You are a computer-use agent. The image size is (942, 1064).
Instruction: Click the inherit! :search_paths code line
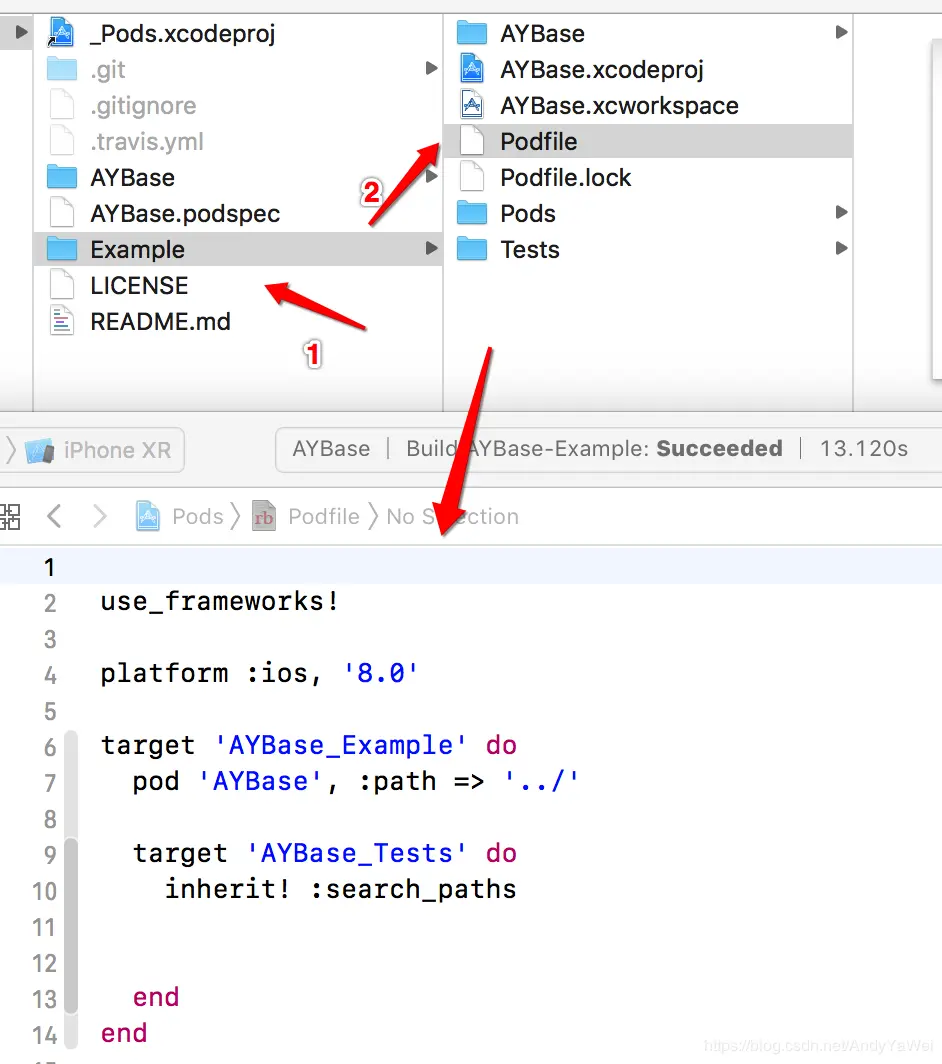click(x=341, y=889)
